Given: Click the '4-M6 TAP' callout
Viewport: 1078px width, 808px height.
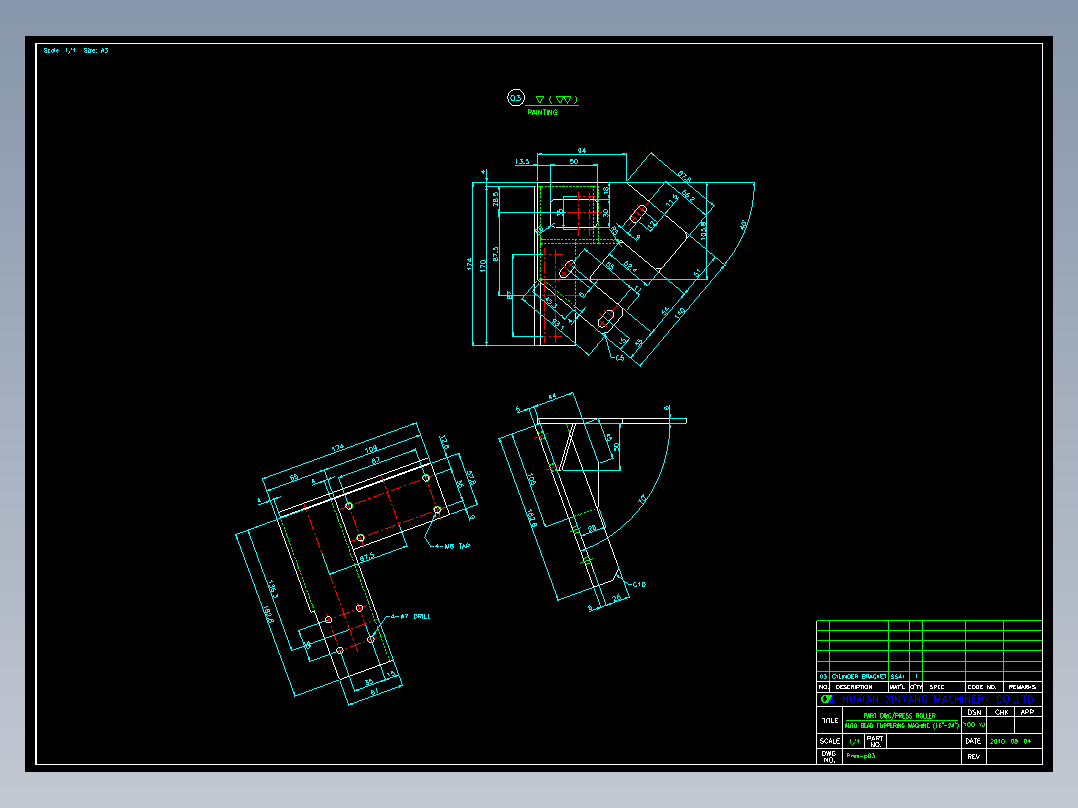Looking at the screenshot, I should pyautogui.click(x=452, y=547).
